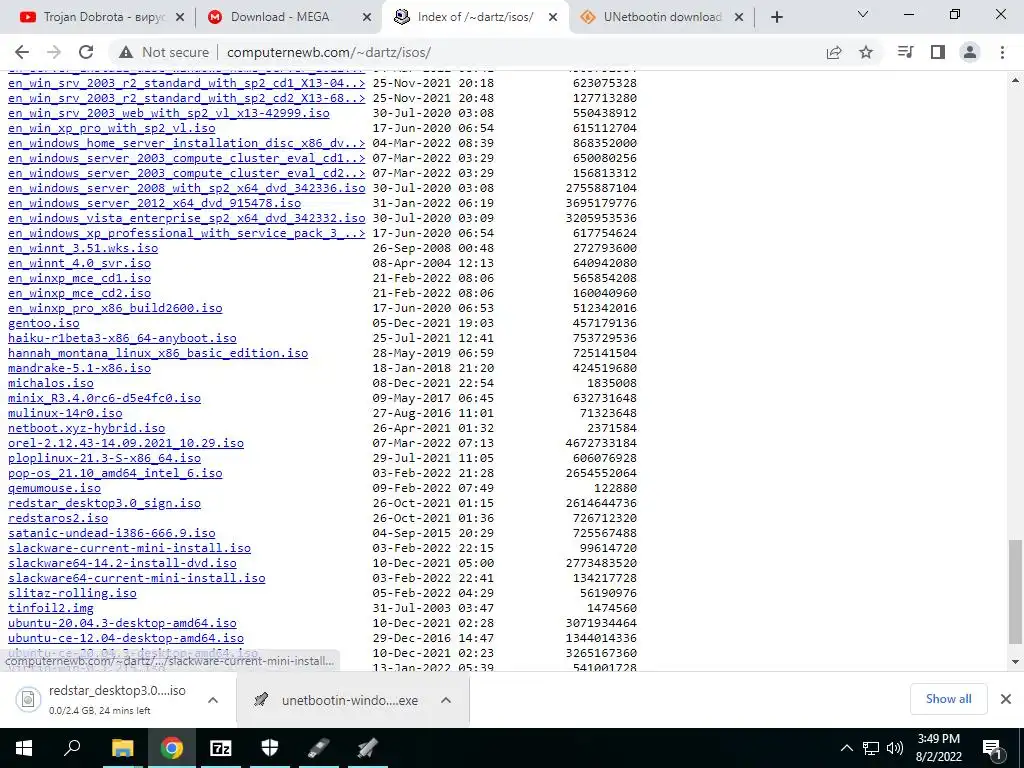The width and height of the screenshot is (1024, 768).
Task: Close the downloads bar
Action: click(x=1006, y=699)
